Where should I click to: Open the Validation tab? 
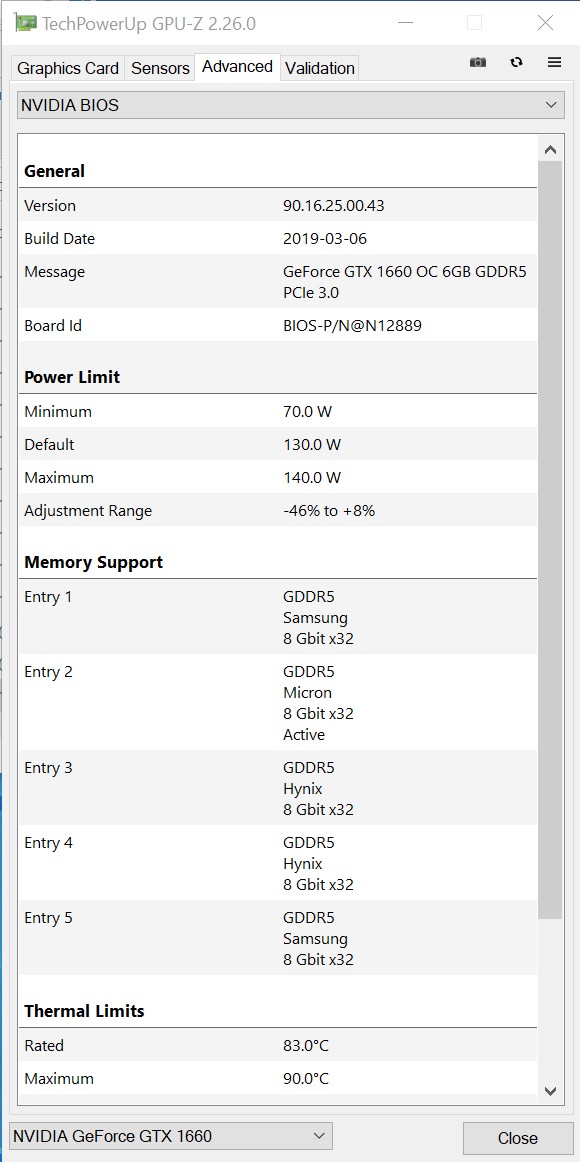[x=320, y=68]
